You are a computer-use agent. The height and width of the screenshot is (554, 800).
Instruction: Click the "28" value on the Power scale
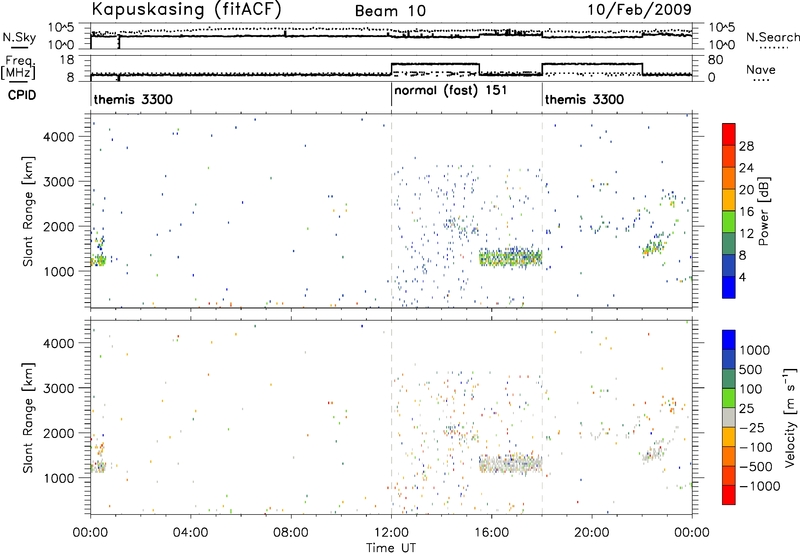(x=746, y=146)
